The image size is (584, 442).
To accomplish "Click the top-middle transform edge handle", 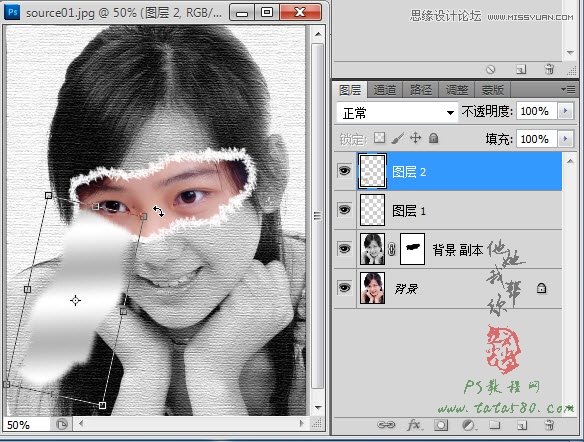I will tap(96, 206).
